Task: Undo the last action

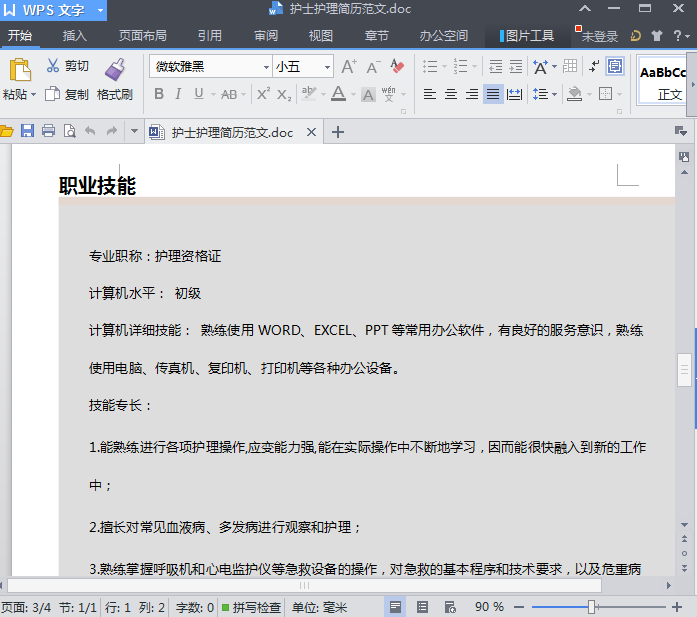Action: [90, 131]
